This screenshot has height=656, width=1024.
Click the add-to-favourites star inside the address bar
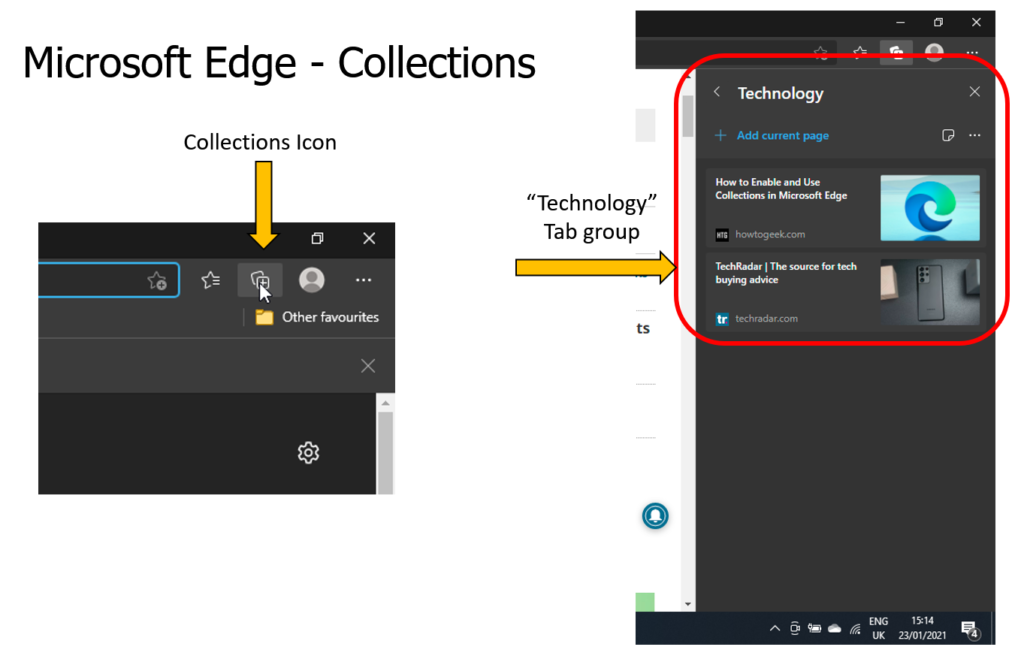pos(157,280)
